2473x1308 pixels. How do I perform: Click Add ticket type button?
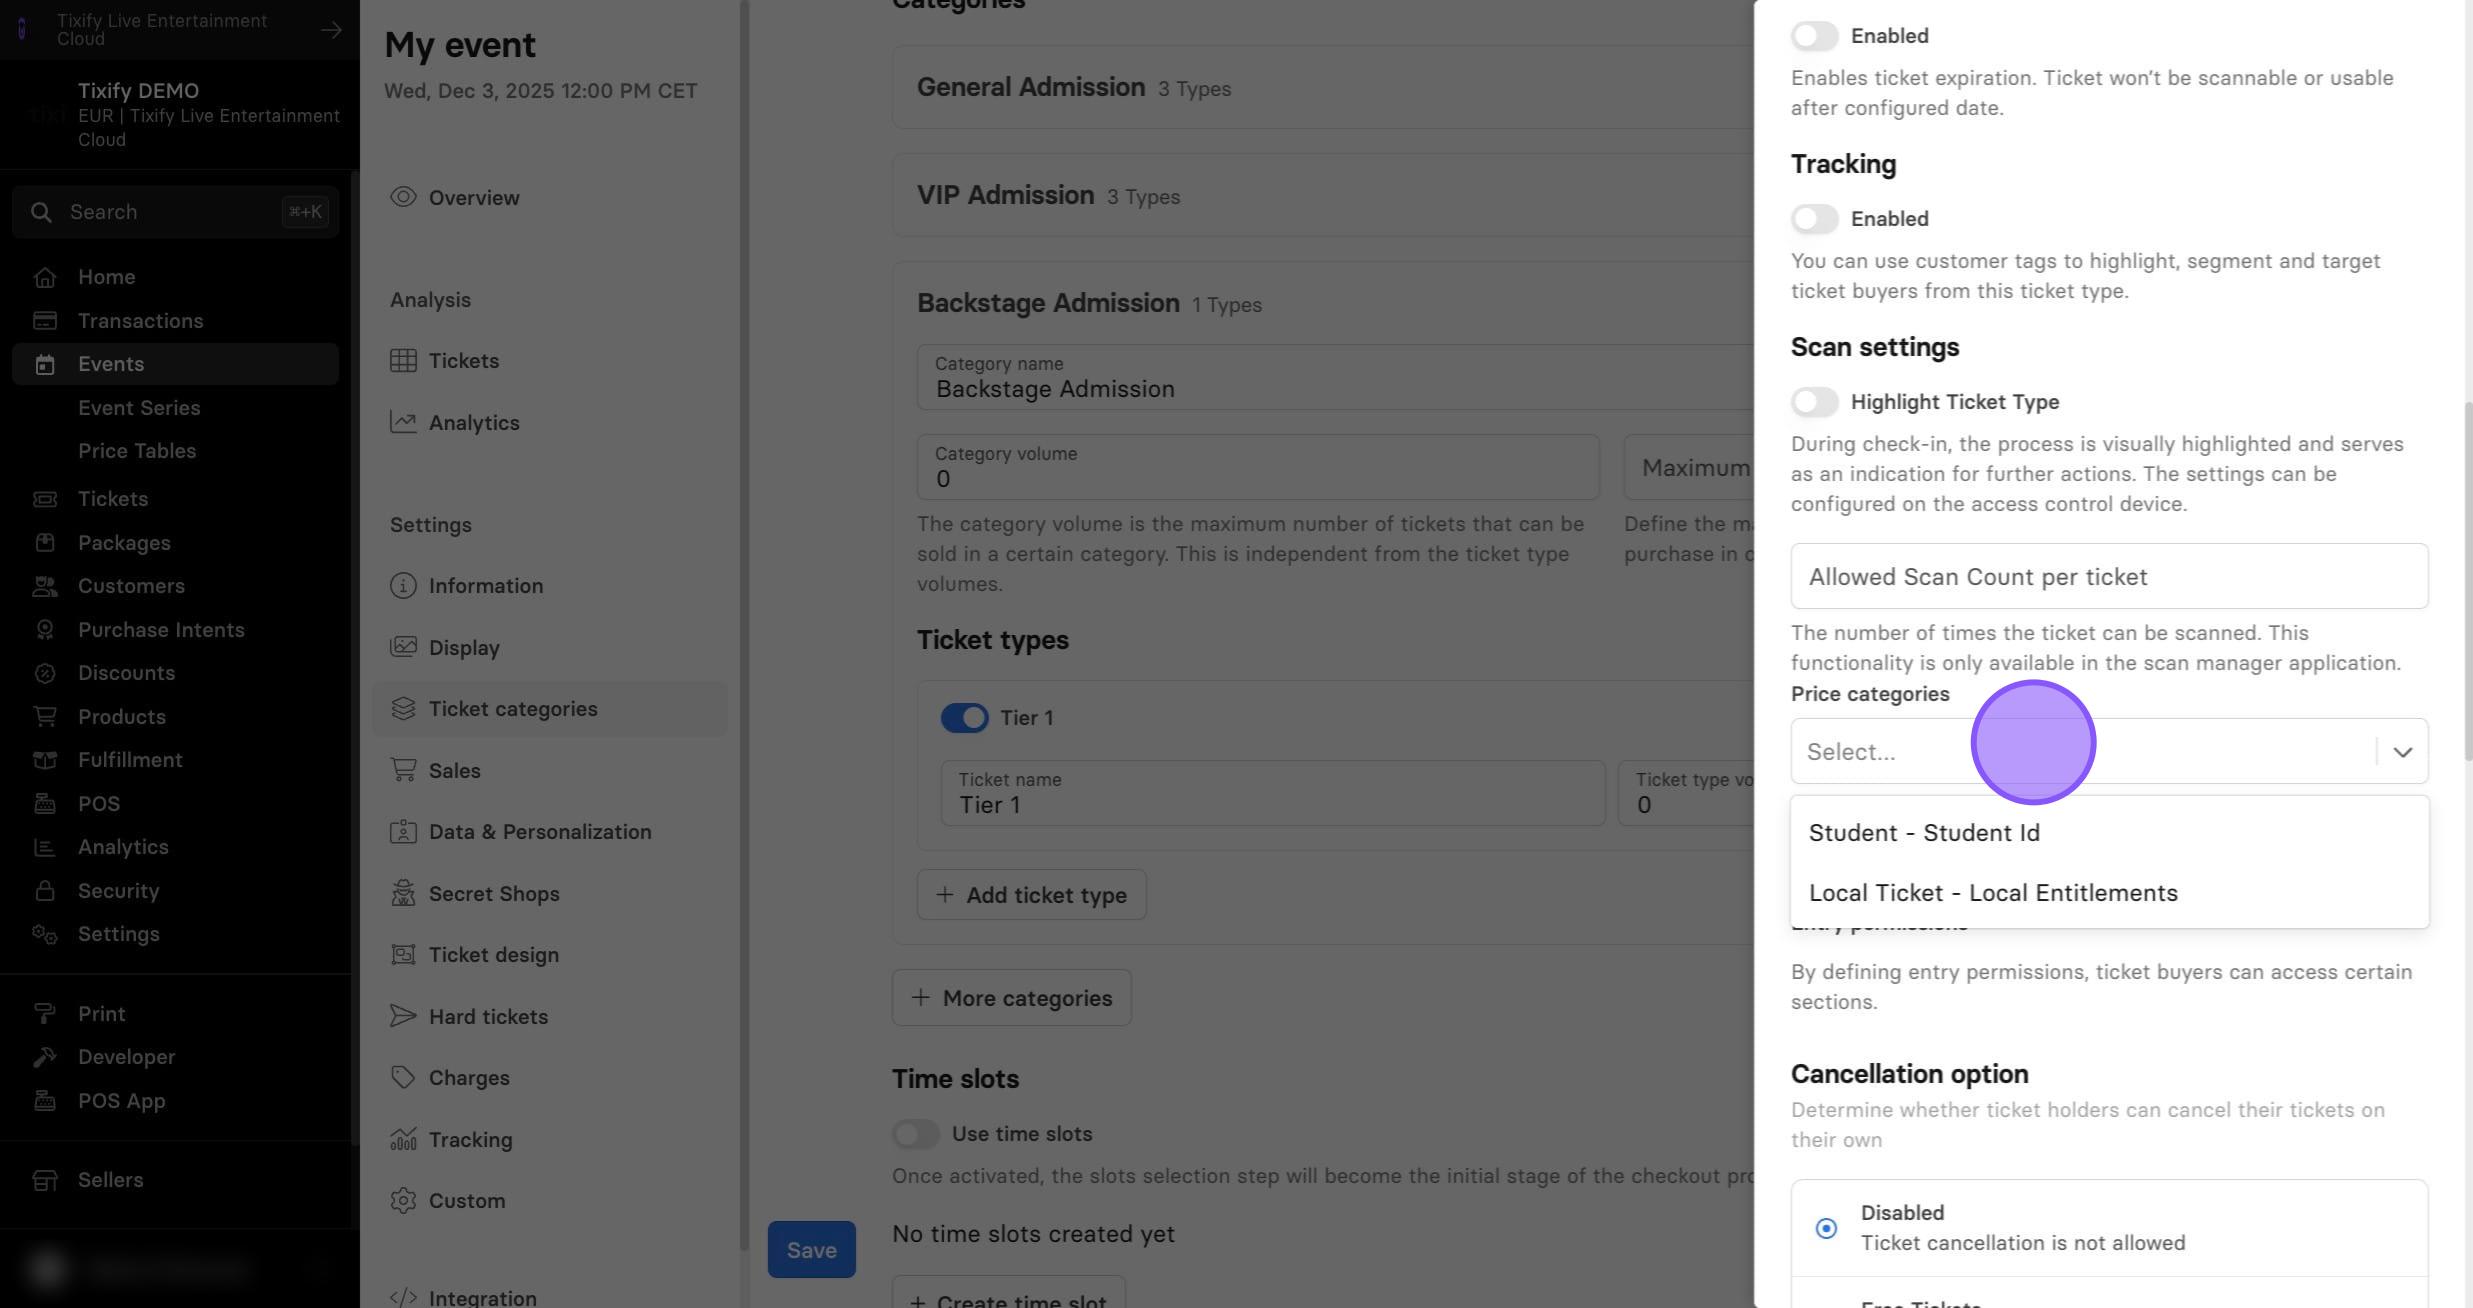coord(1031,895)
